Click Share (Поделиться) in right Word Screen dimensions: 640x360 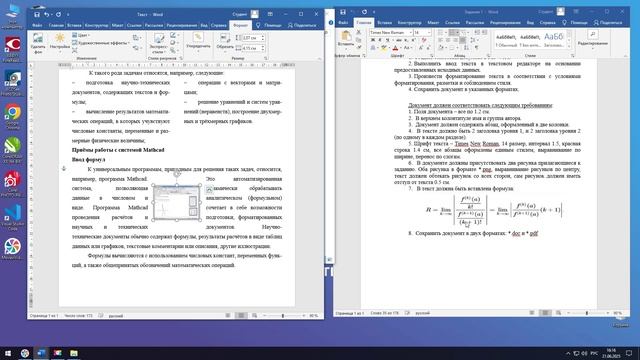click(x=608, y=23)
